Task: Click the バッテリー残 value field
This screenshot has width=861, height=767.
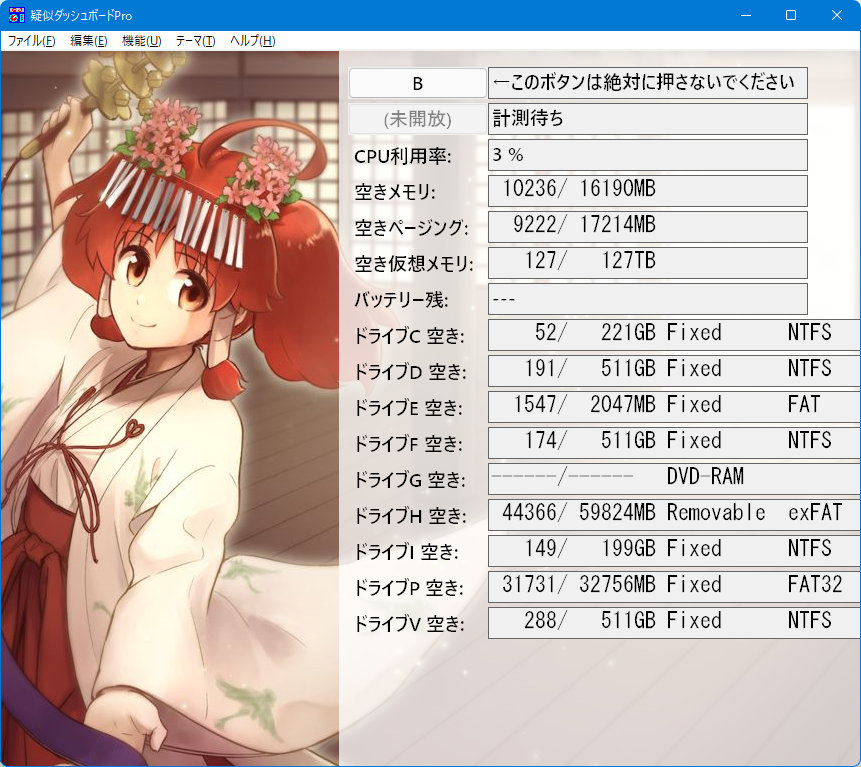Action: pos(647,299)
